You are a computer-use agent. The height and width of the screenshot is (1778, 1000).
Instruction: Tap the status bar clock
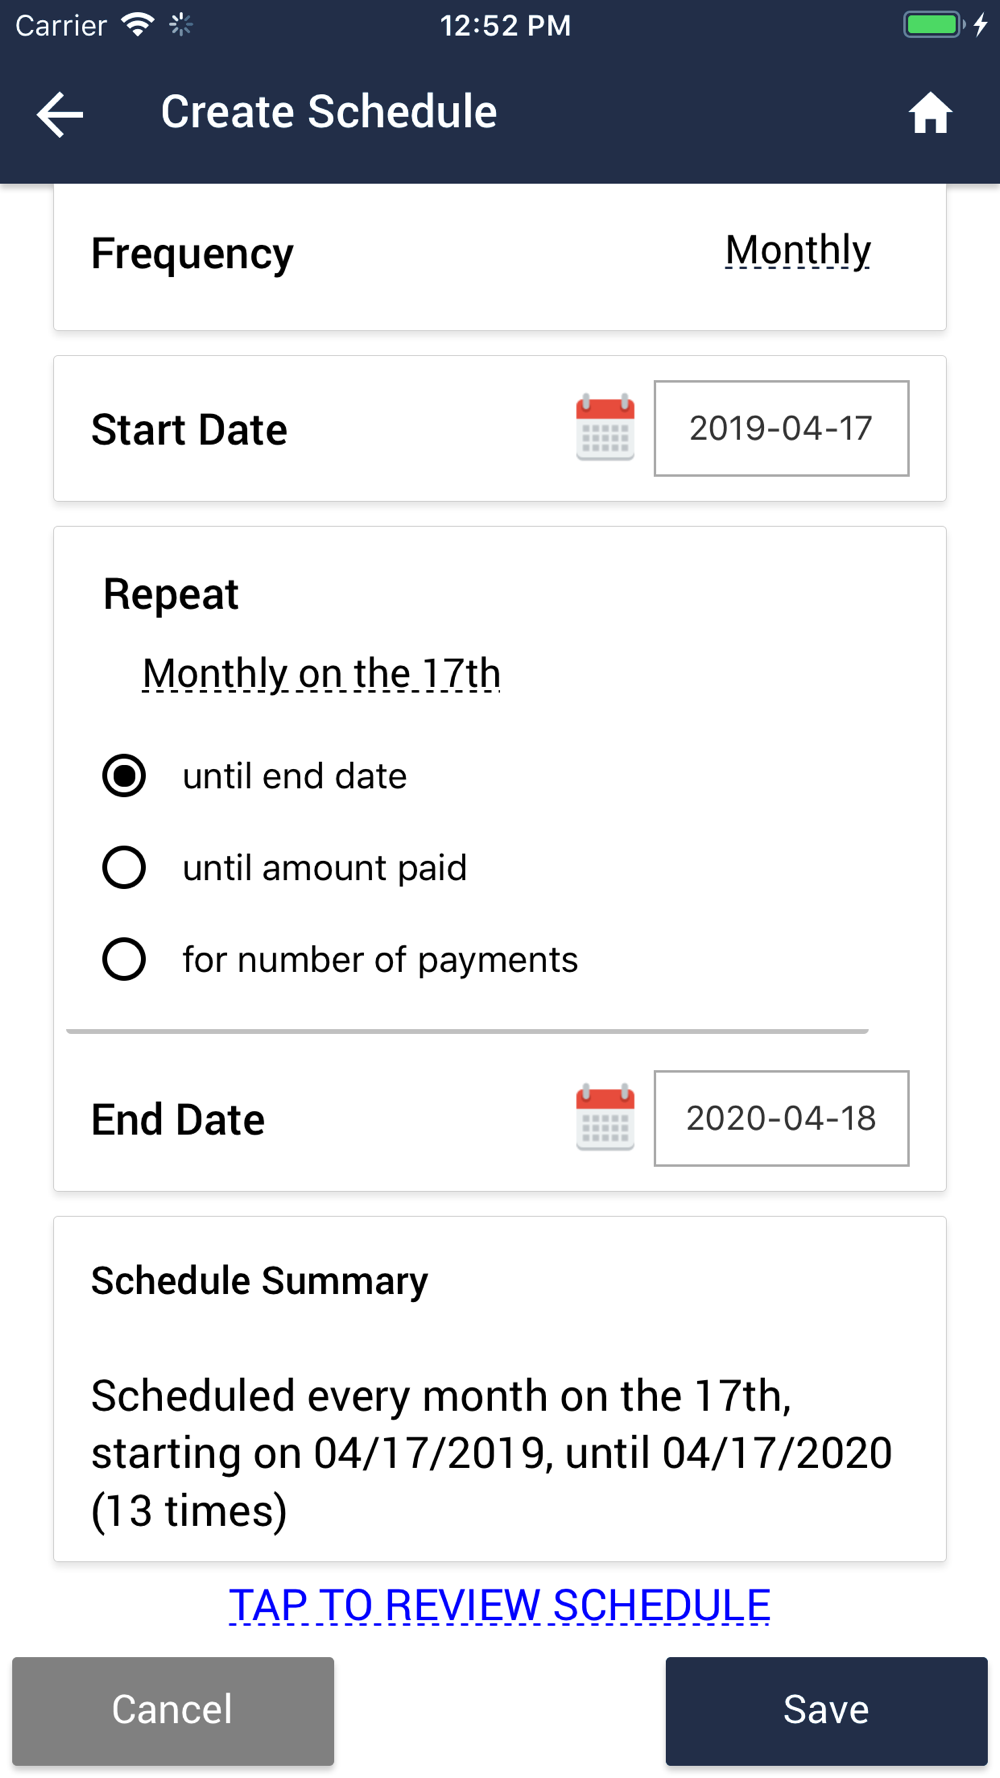click(505, 25)
